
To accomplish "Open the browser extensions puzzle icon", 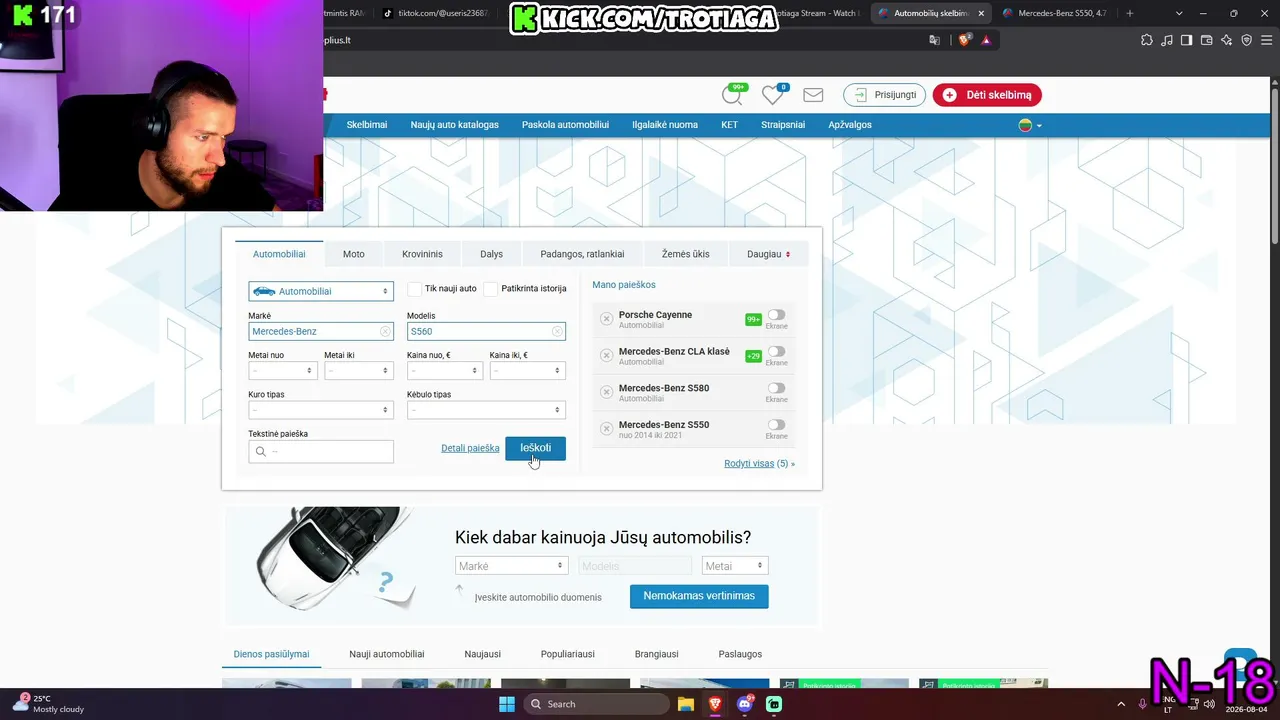I will pyautogui.click(x=1147, y=40).
